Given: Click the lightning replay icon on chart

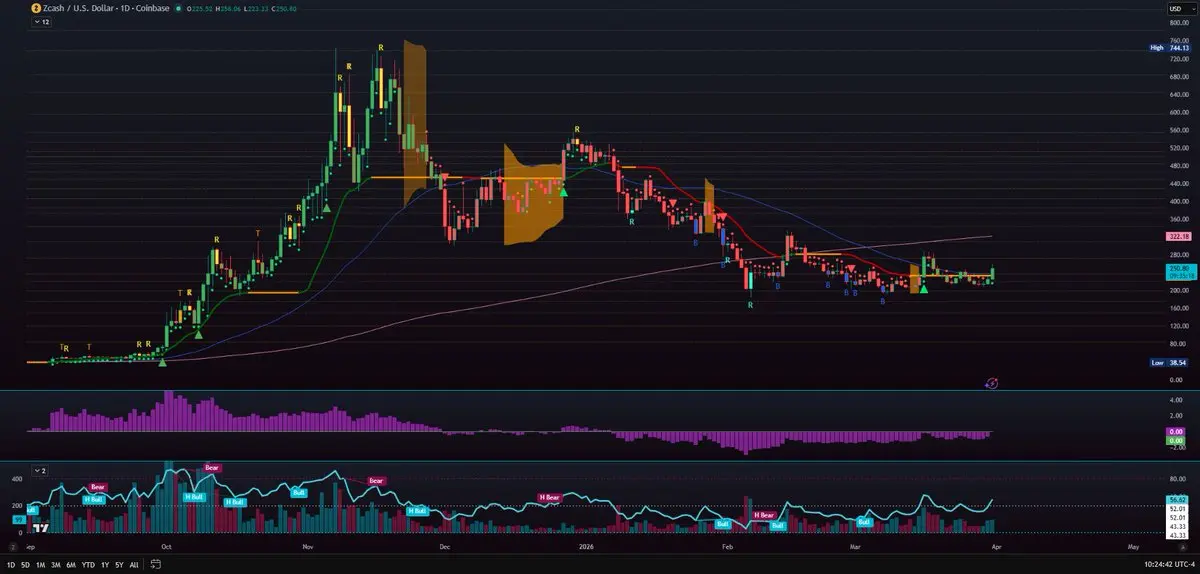Looking at the screenshot, I should click(991, 382).
